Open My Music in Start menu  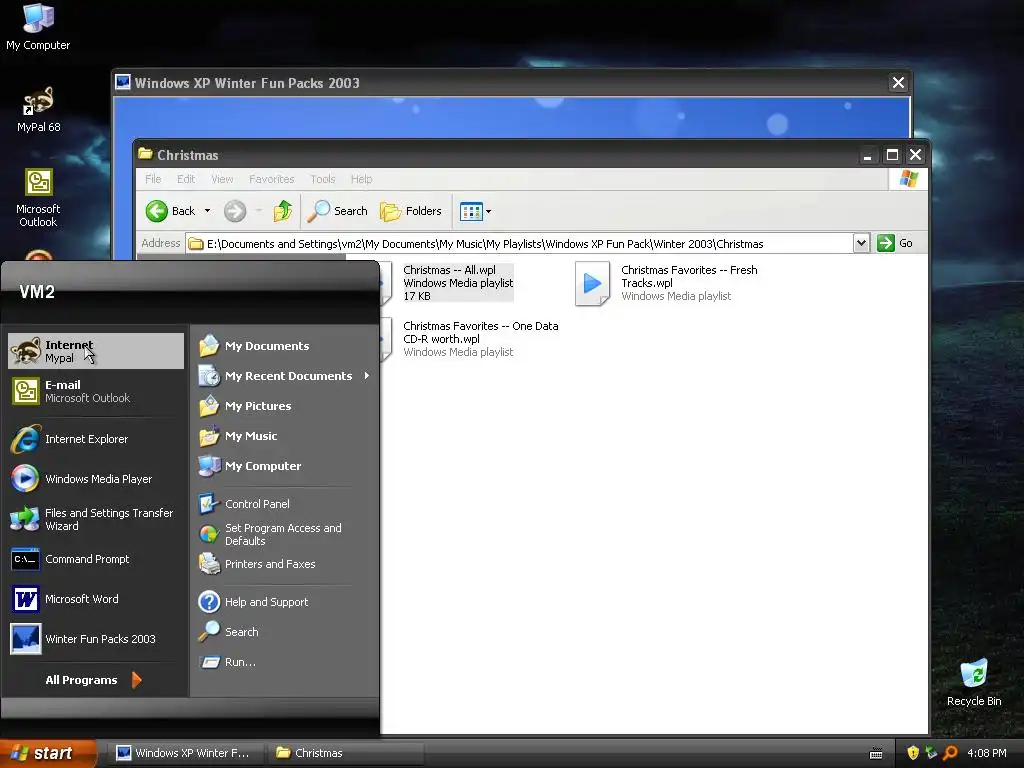285,436
